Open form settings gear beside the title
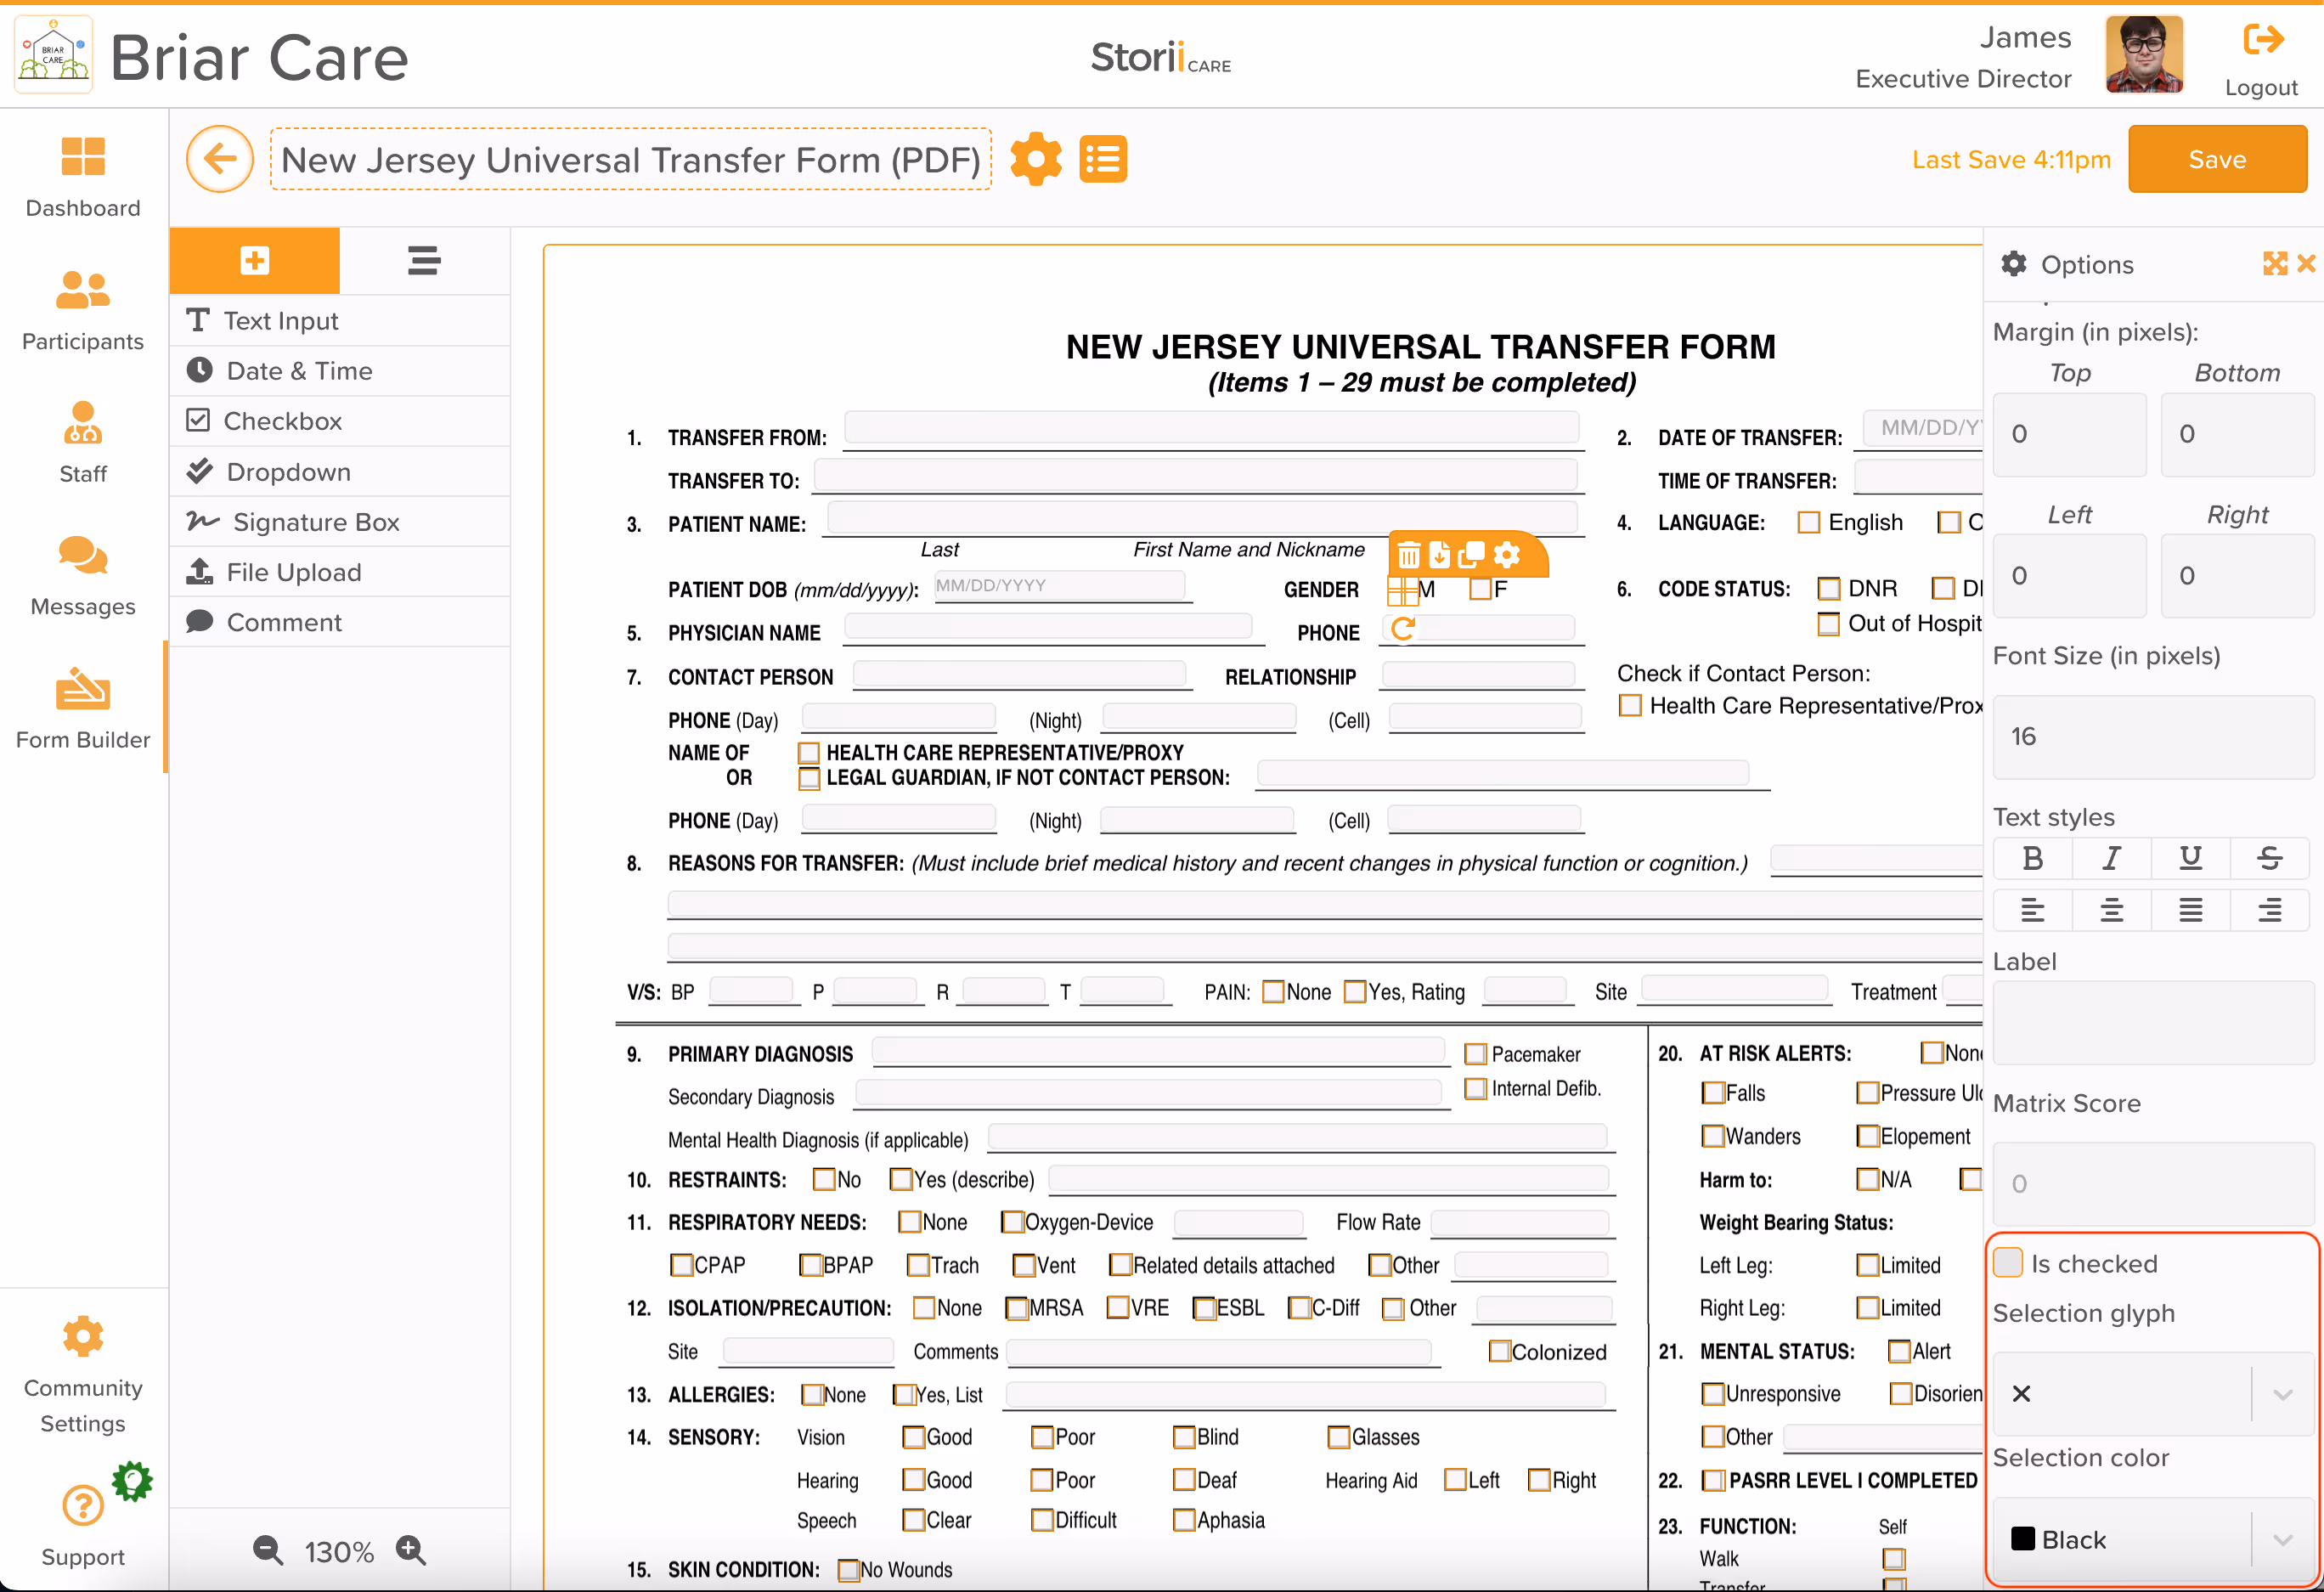The width and height of the screenshot is (2324, 1592). 1036,159
